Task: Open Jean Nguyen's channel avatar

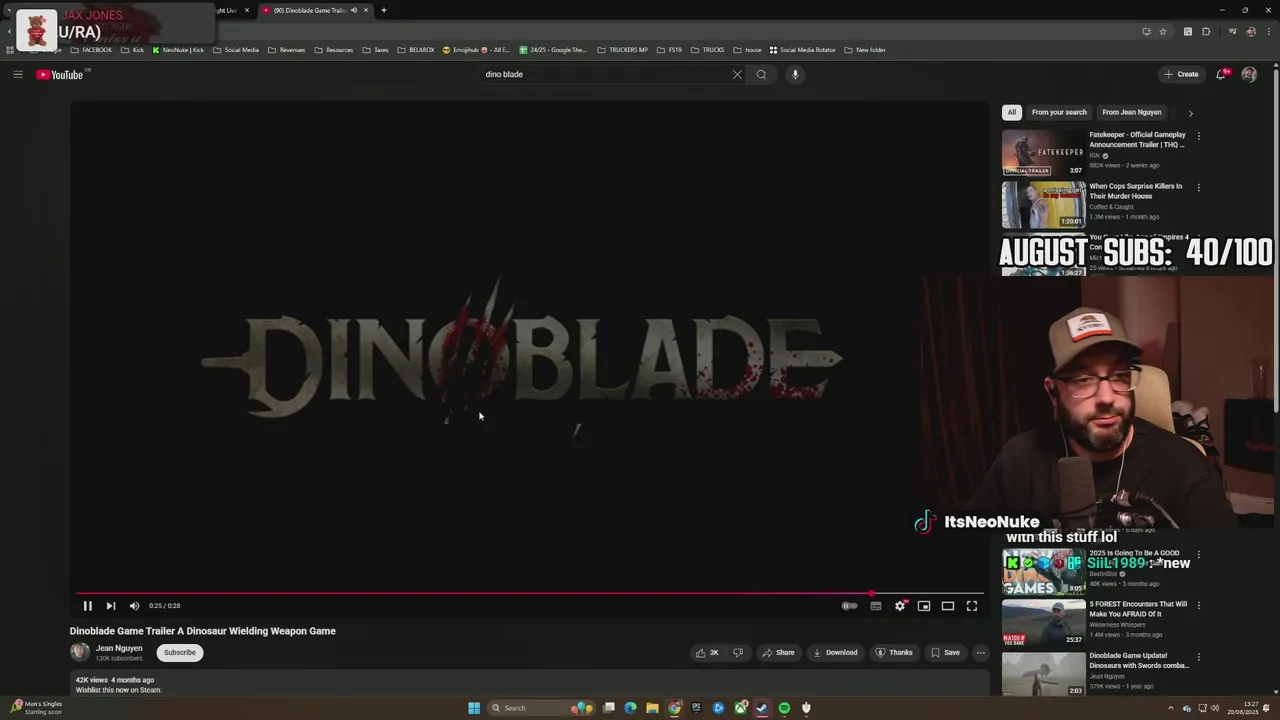Action: point(79,652)
